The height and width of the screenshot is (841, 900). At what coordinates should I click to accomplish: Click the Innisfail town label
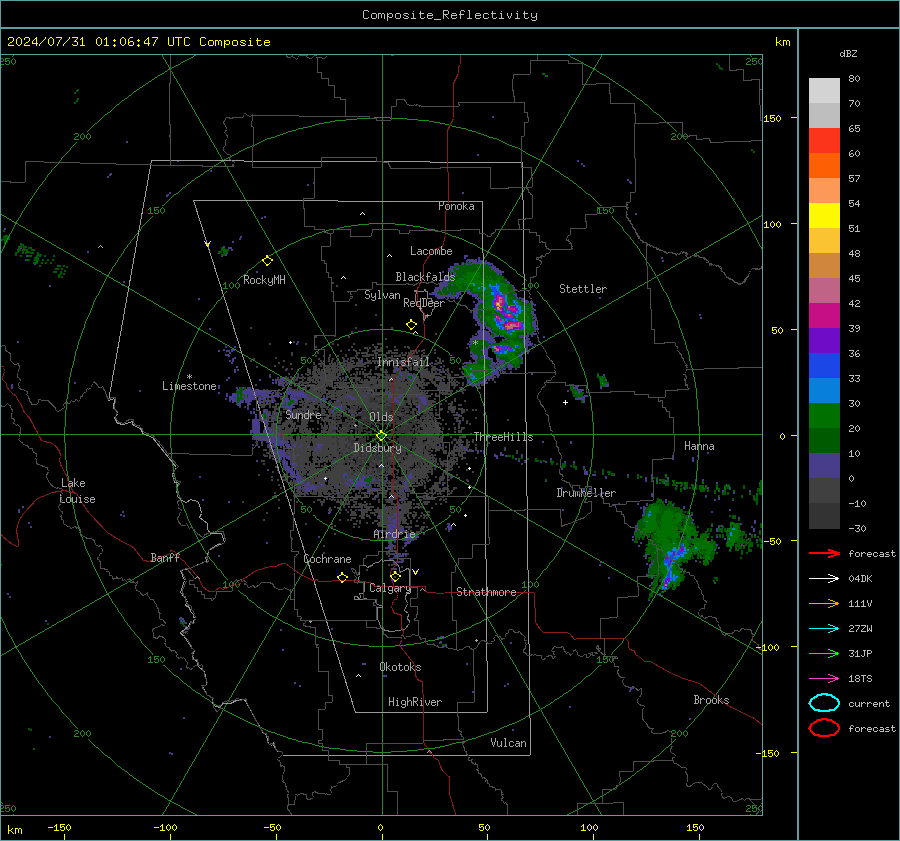coord(403,362)
